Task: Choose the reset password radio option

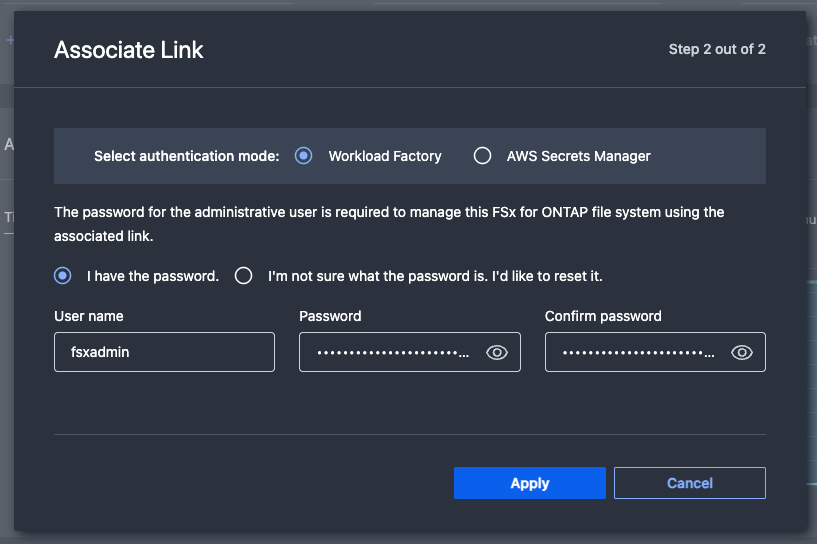Action: [243, 276]
